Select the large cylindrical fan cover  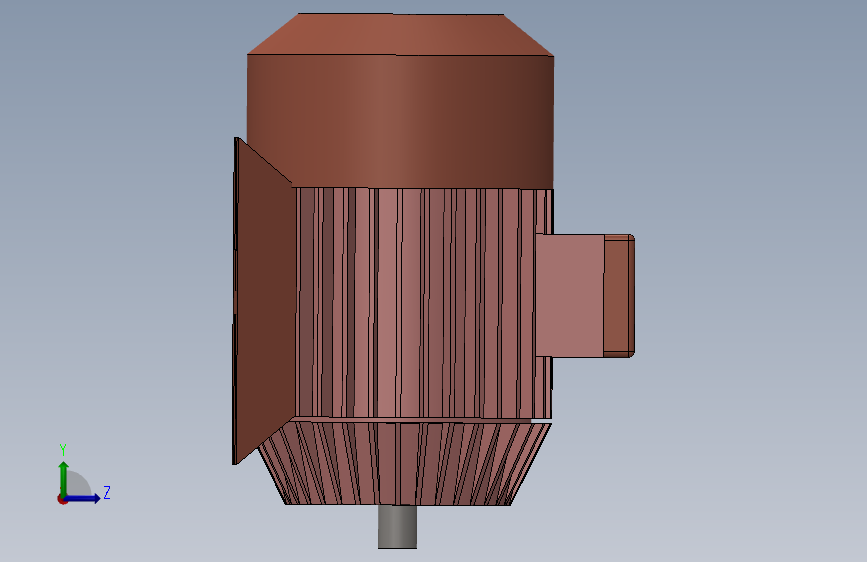pos(400,121)
